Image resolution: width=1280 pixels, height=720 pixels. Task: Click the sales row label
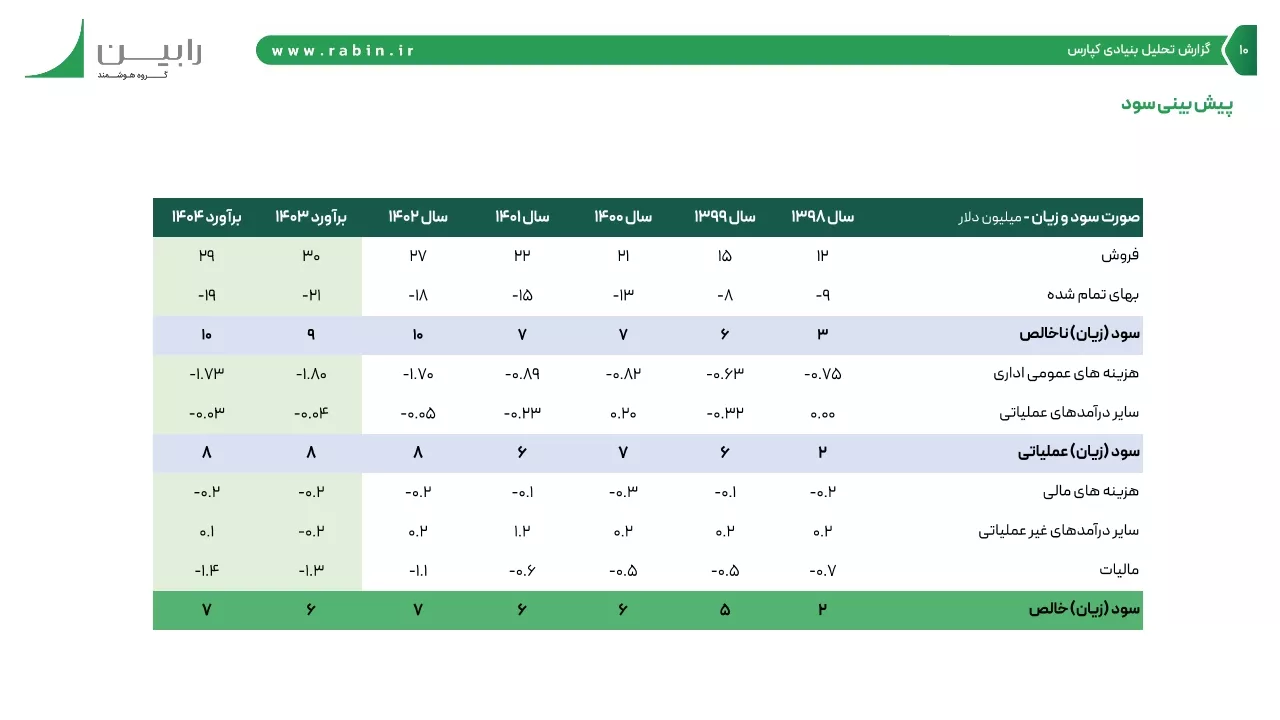[x=1121, y=256]
